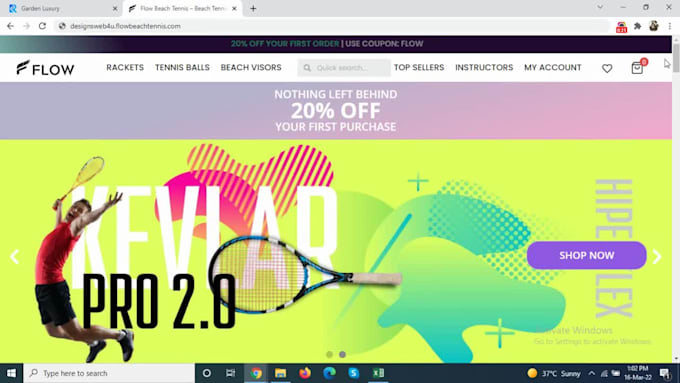Open Cortana circle icon

click(x=207, y=373)
